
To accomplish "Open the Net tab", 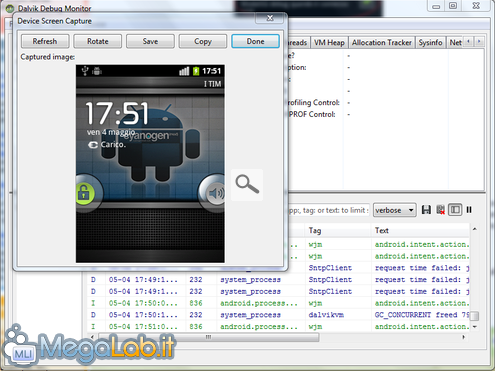I will click(455, 43).
